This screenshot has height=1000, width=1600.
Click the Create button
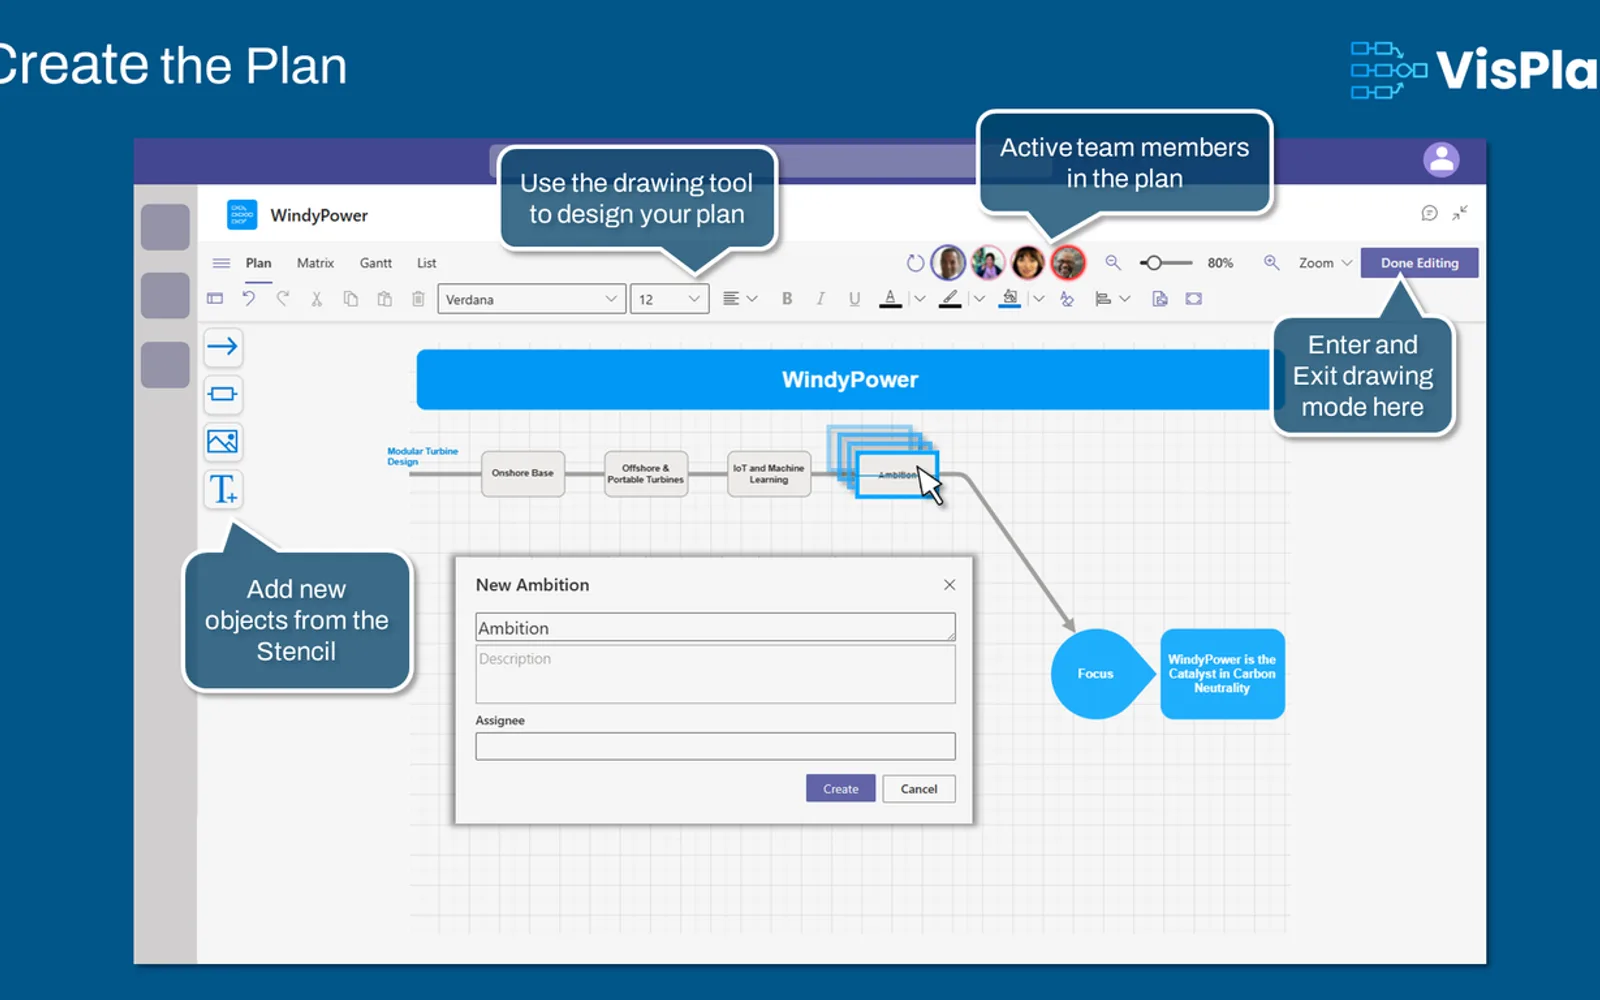[x=840, y=789]
